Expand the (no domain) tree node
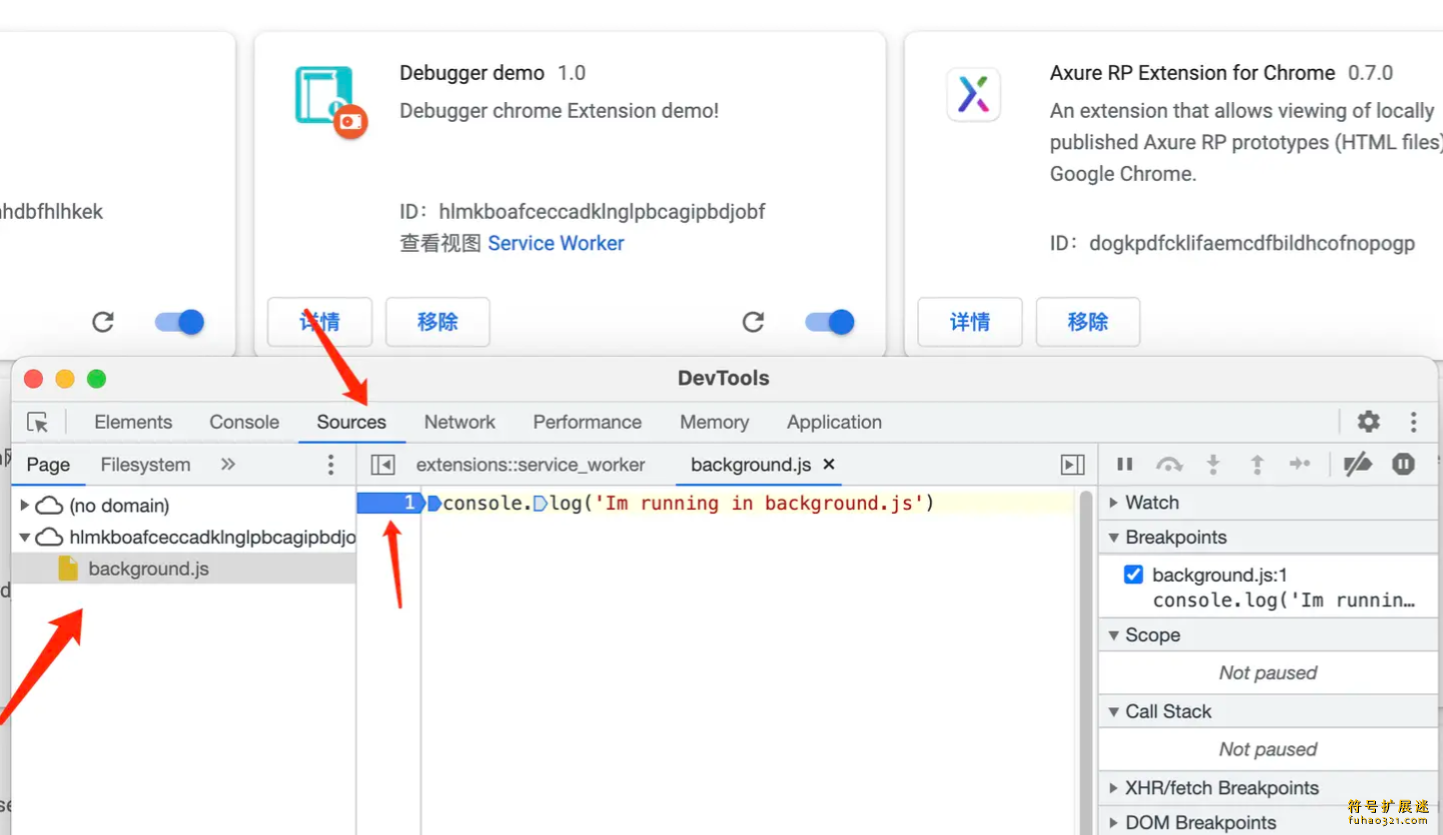The width and height of the screenshot is (1443, 835). (25, 505)
